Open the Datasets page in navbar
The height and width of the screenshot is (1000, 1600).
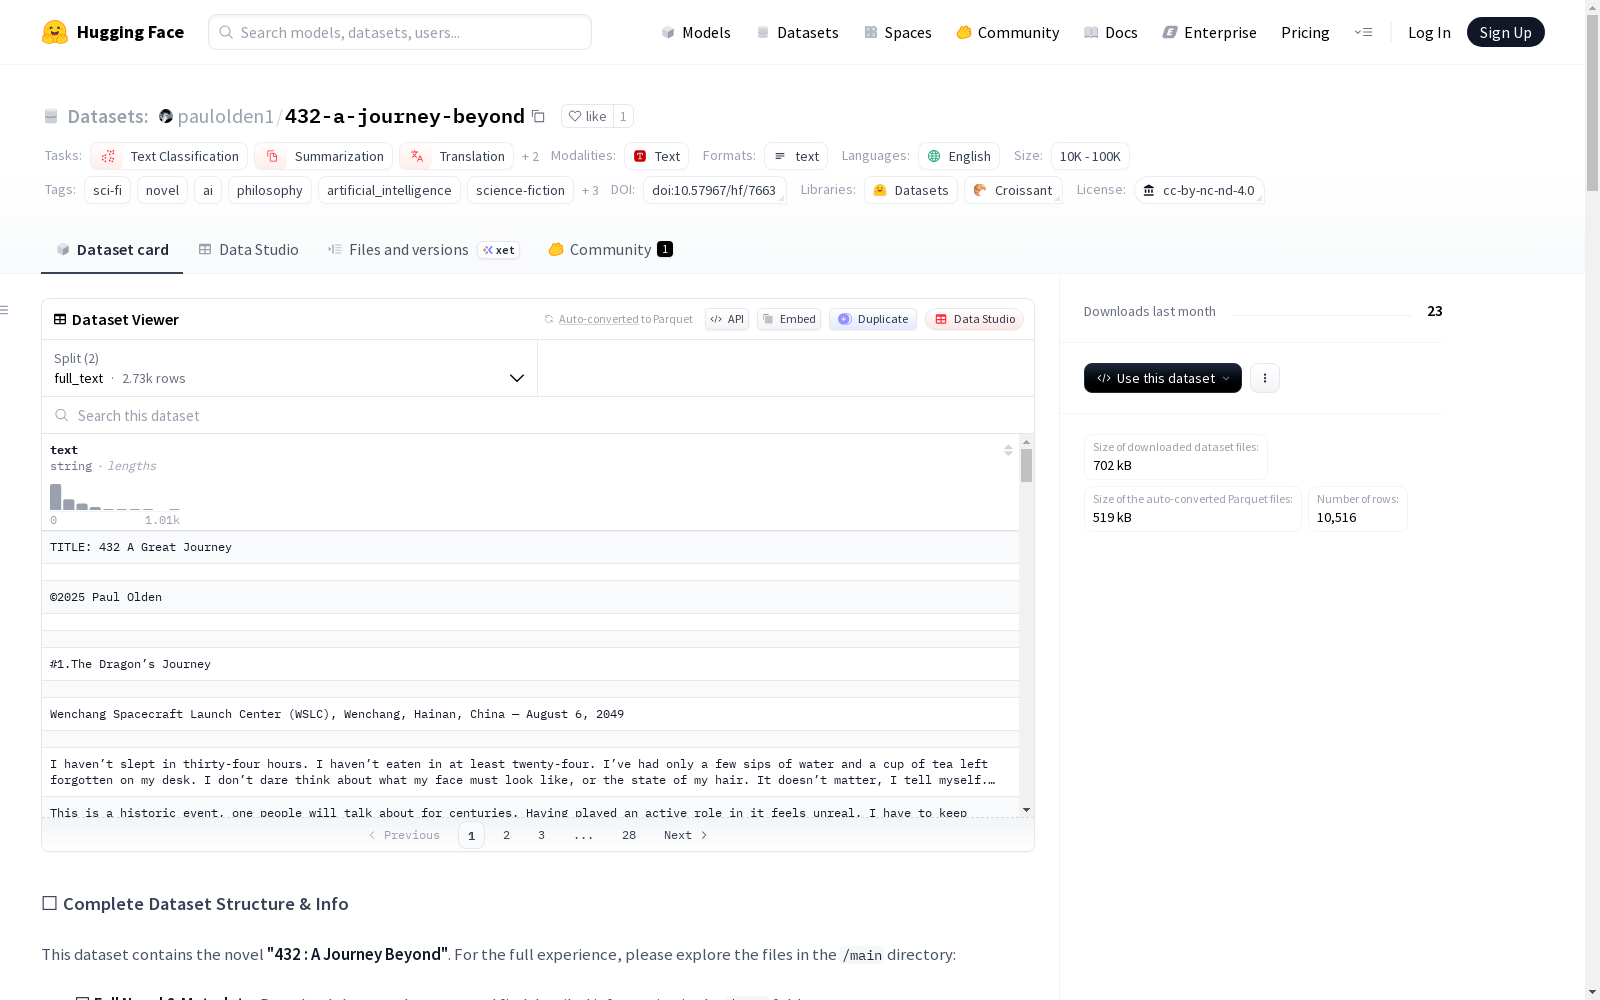tap(797, 32)
